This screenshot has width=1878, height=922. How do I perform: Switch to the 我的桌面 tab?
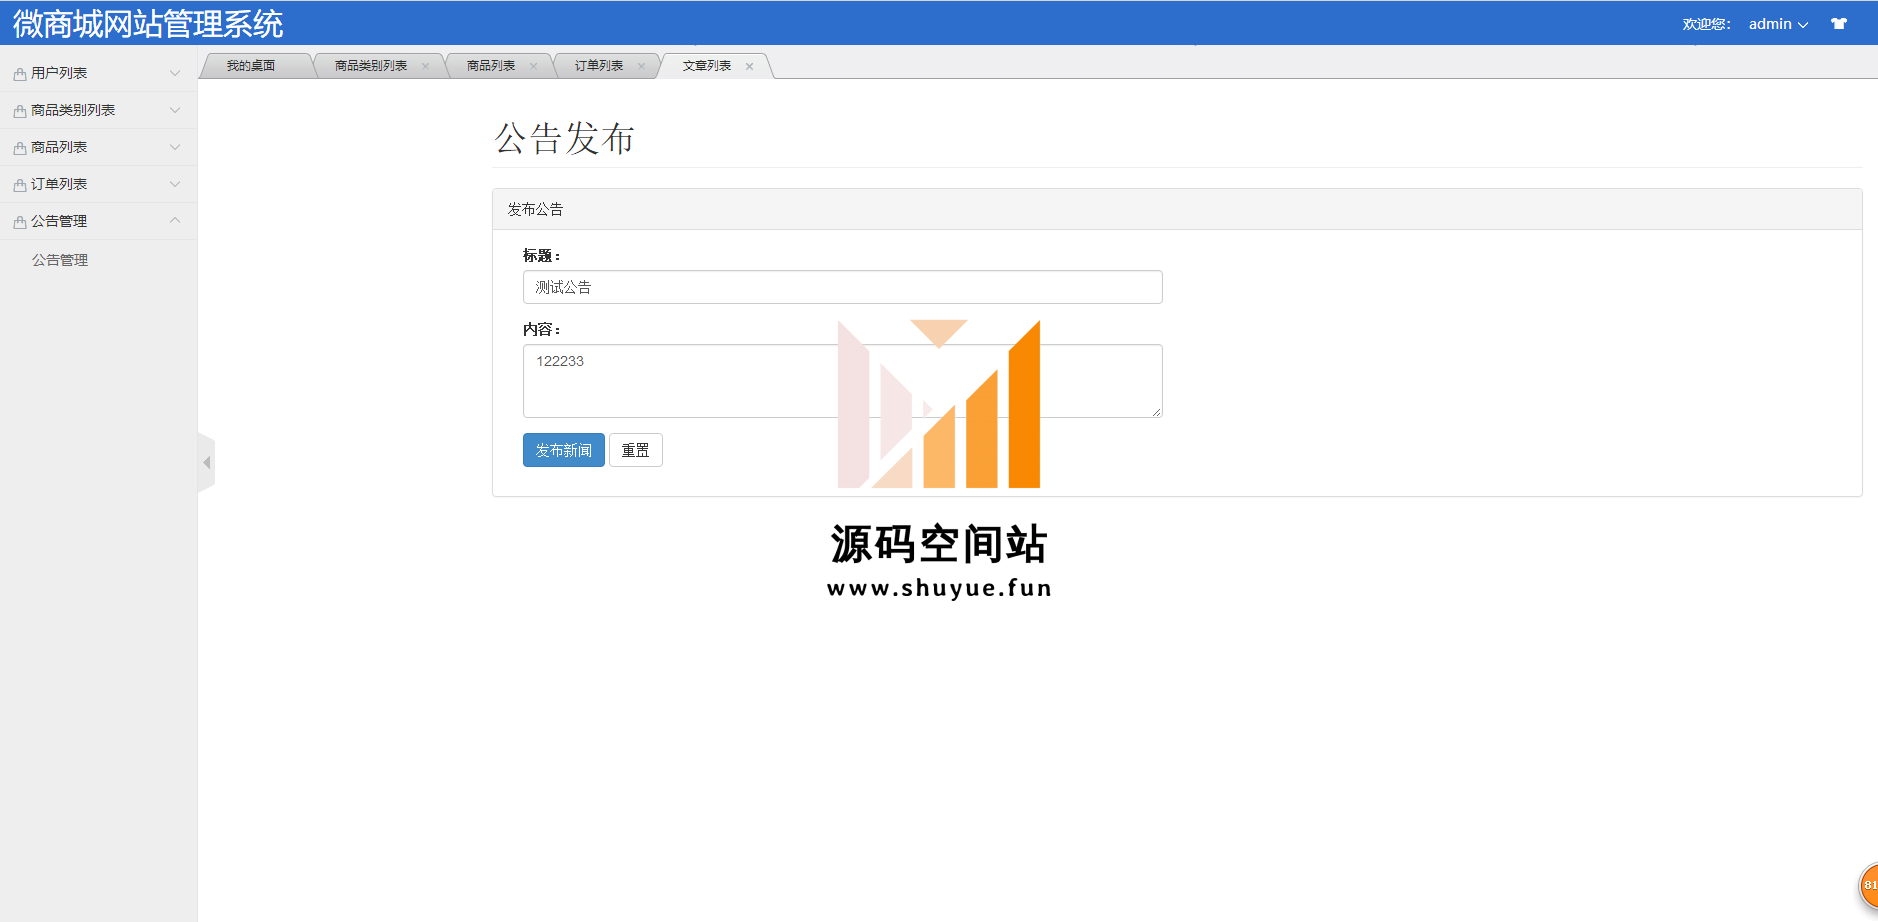(x=251, y=66)
